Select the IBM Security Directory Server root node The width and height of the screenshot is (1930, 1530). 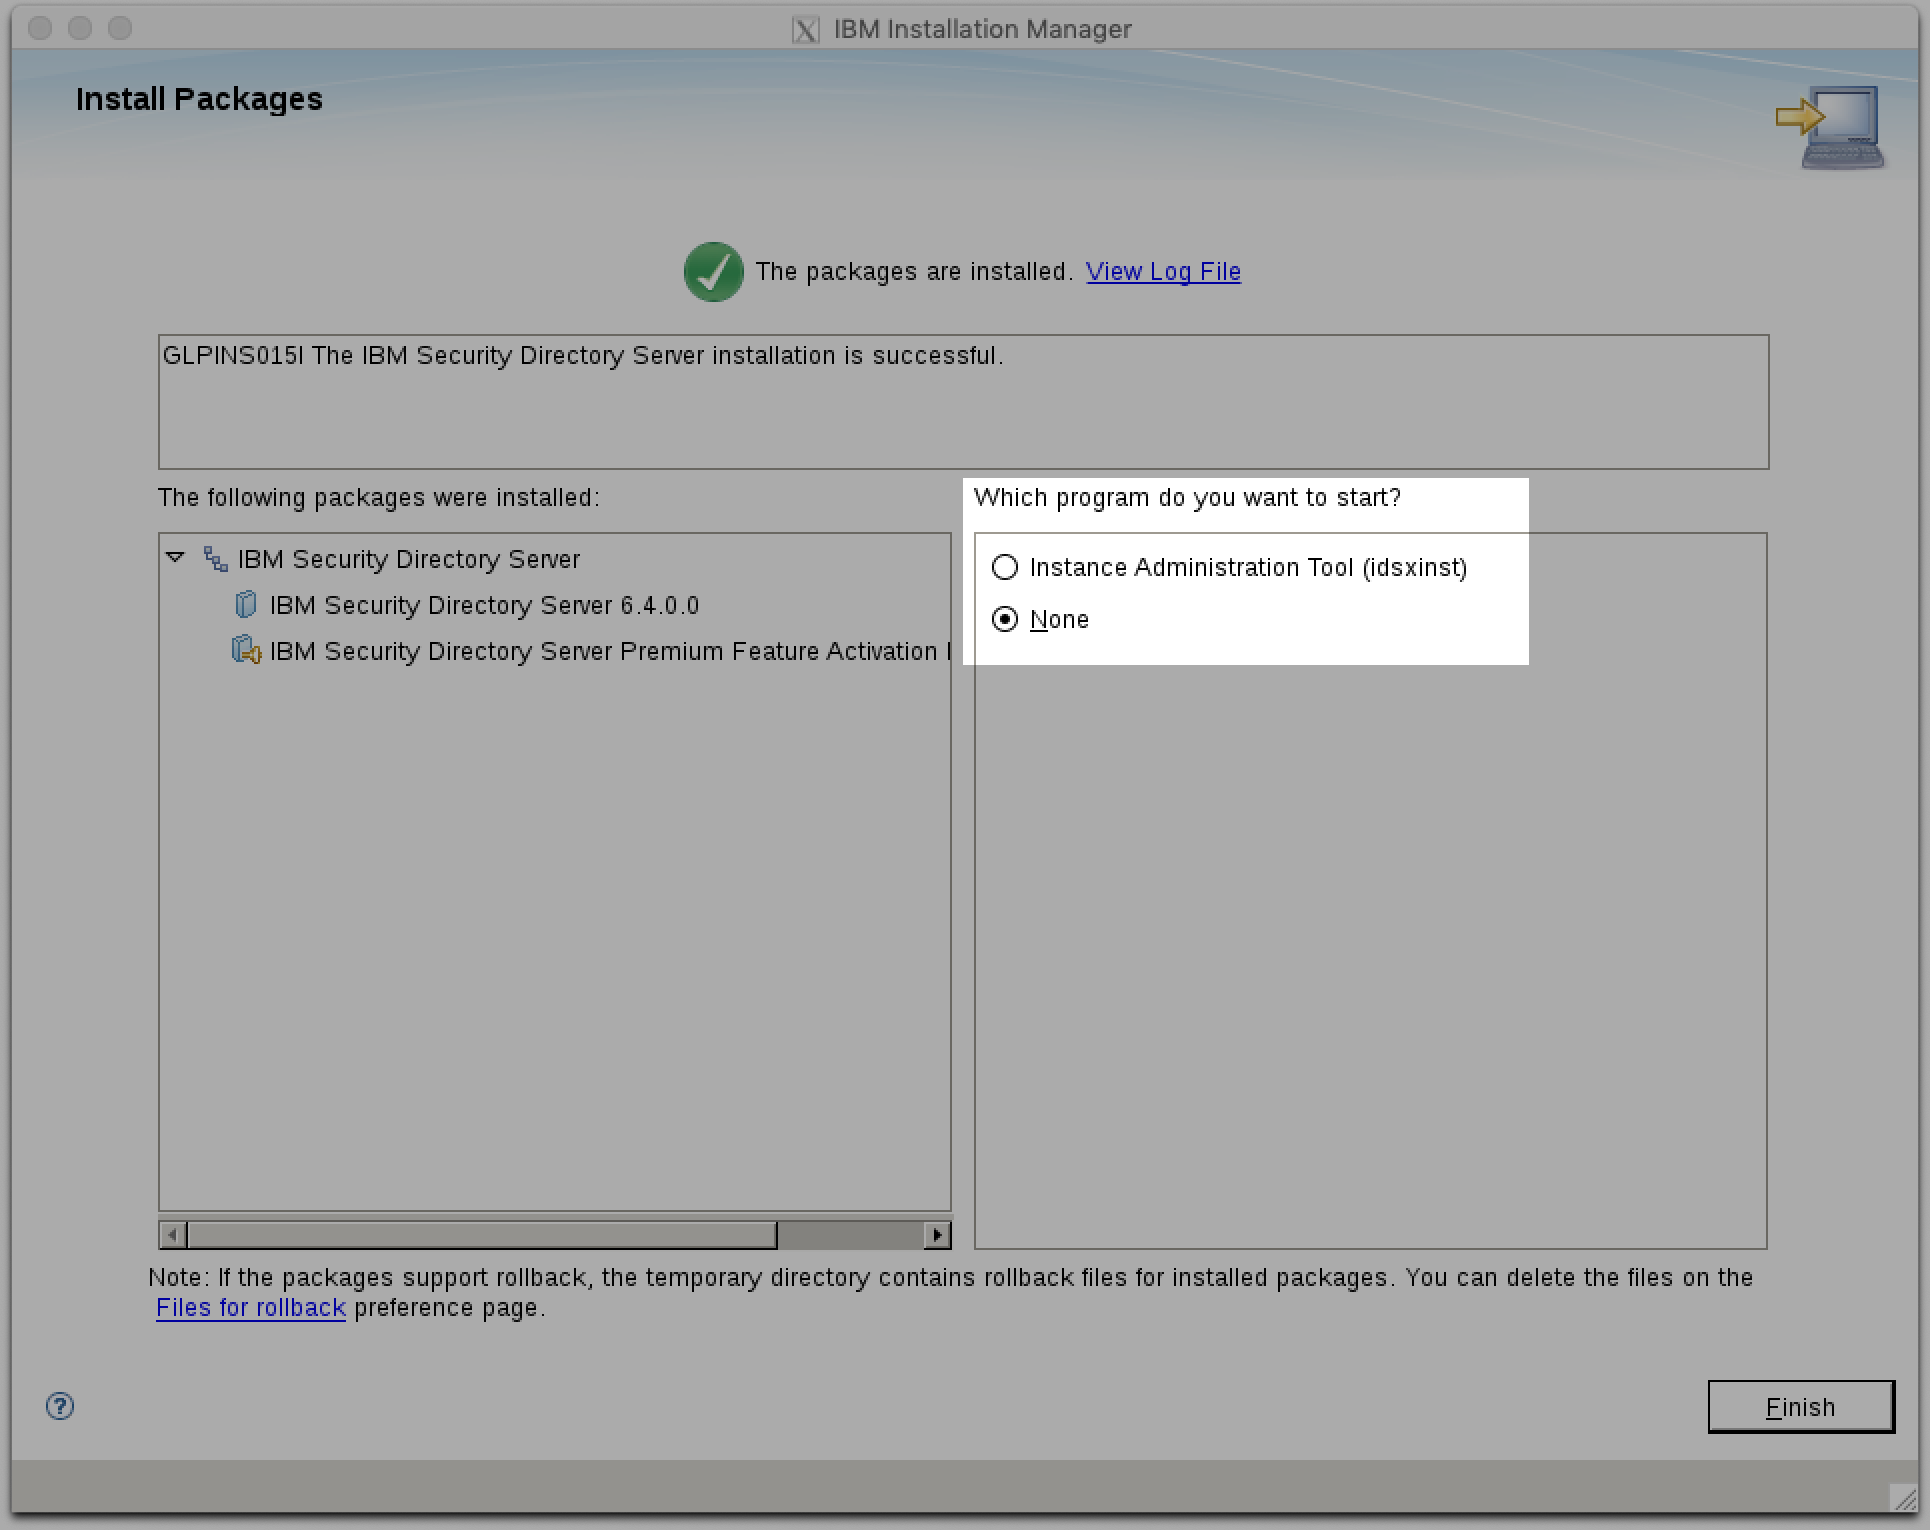coord(407,558)
